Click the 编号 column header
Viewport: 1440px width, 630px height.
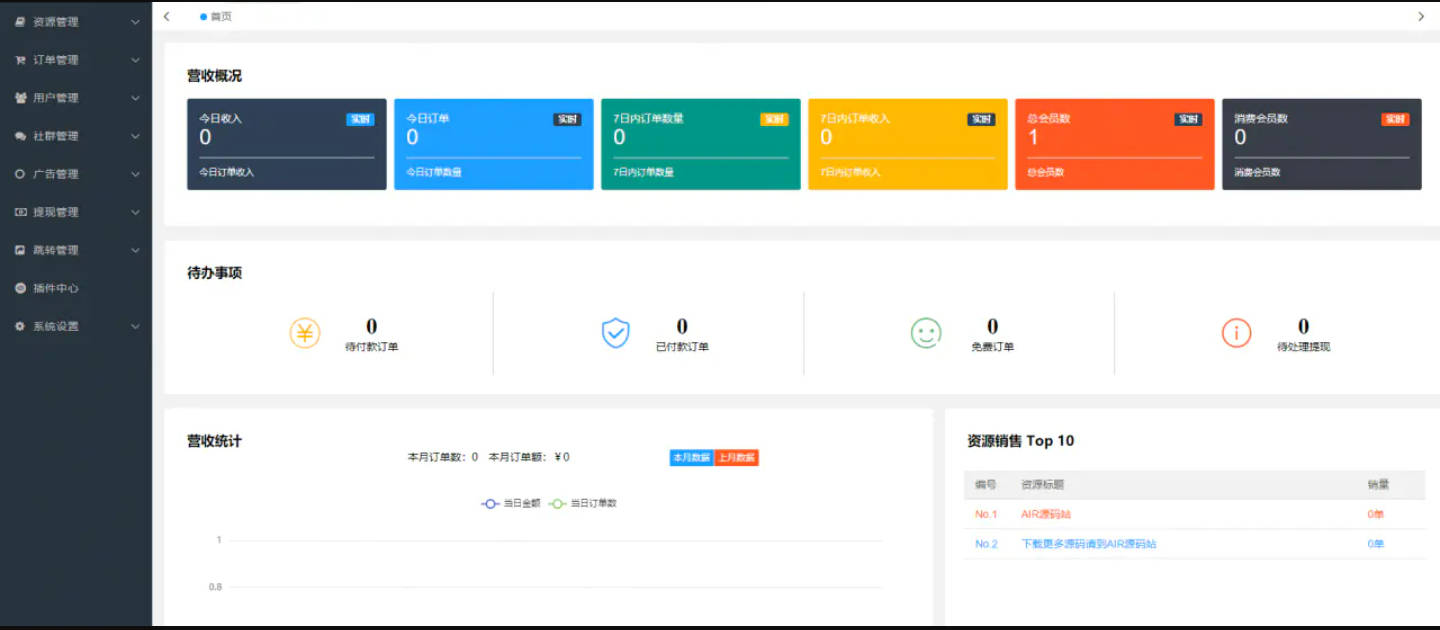[x=986, y=485]
